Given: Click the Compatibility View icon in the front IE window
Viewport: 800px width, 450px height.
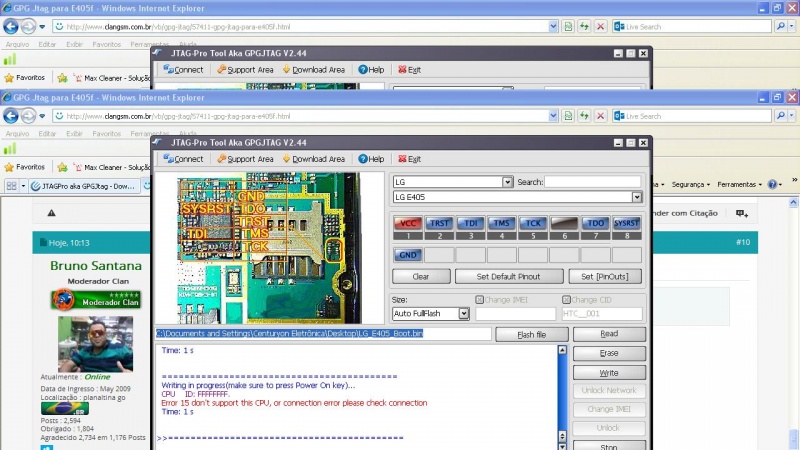Looking at the screenshot, I should click(568, 116).
